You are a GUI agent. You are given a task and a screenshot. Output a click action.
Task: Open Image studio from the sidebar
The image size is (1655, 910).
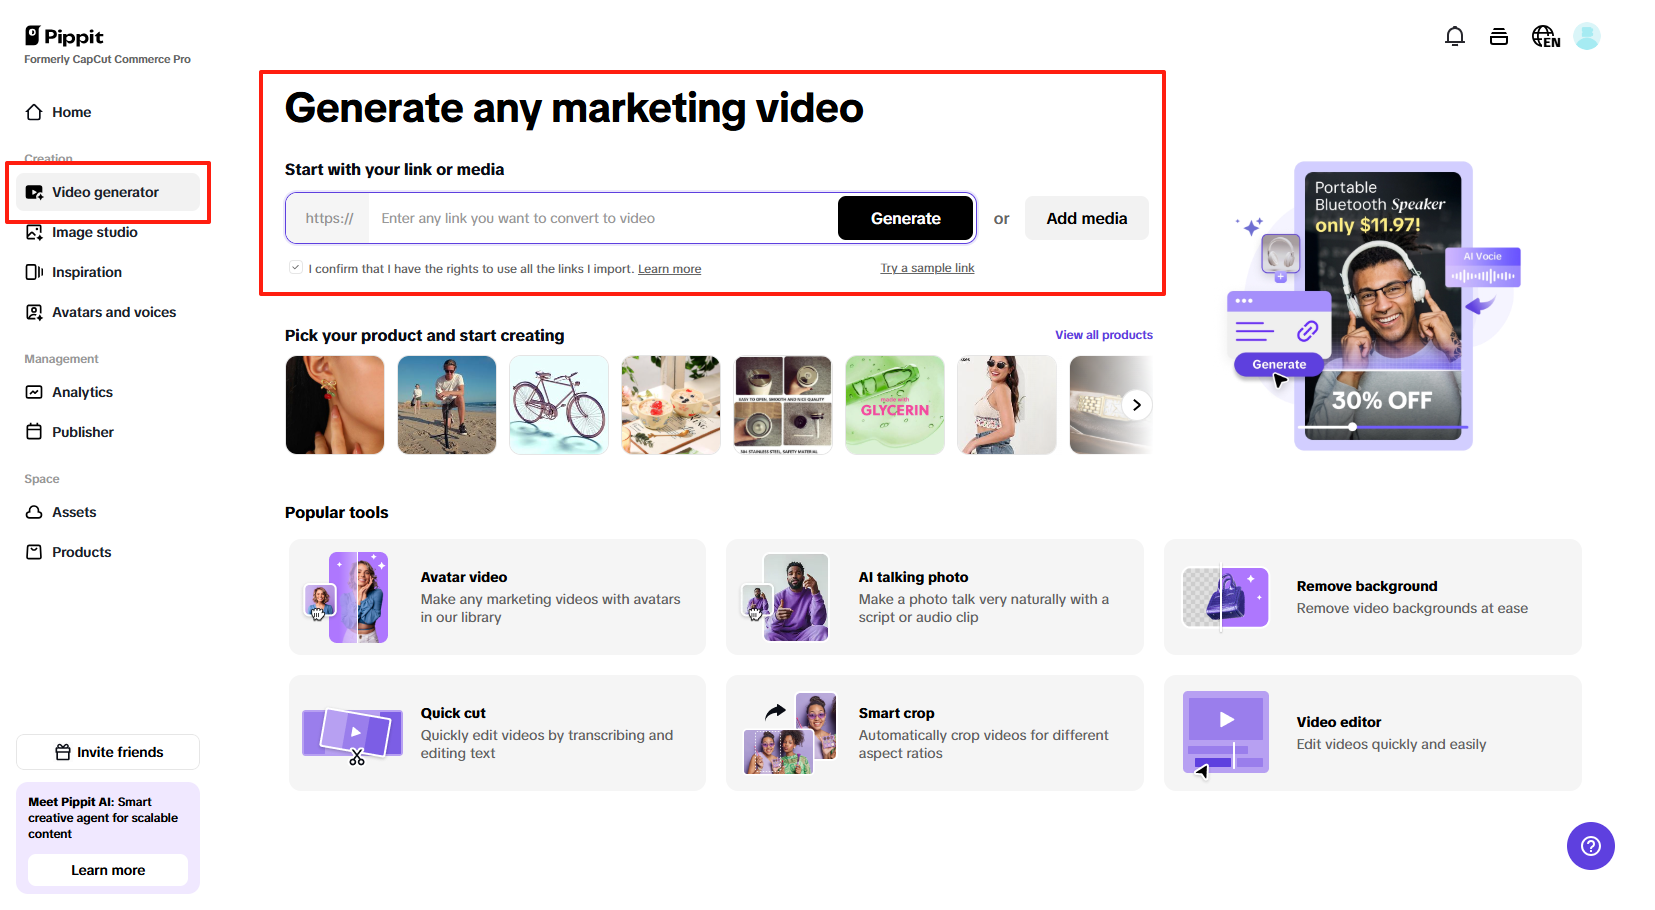[x=95, y=232]
